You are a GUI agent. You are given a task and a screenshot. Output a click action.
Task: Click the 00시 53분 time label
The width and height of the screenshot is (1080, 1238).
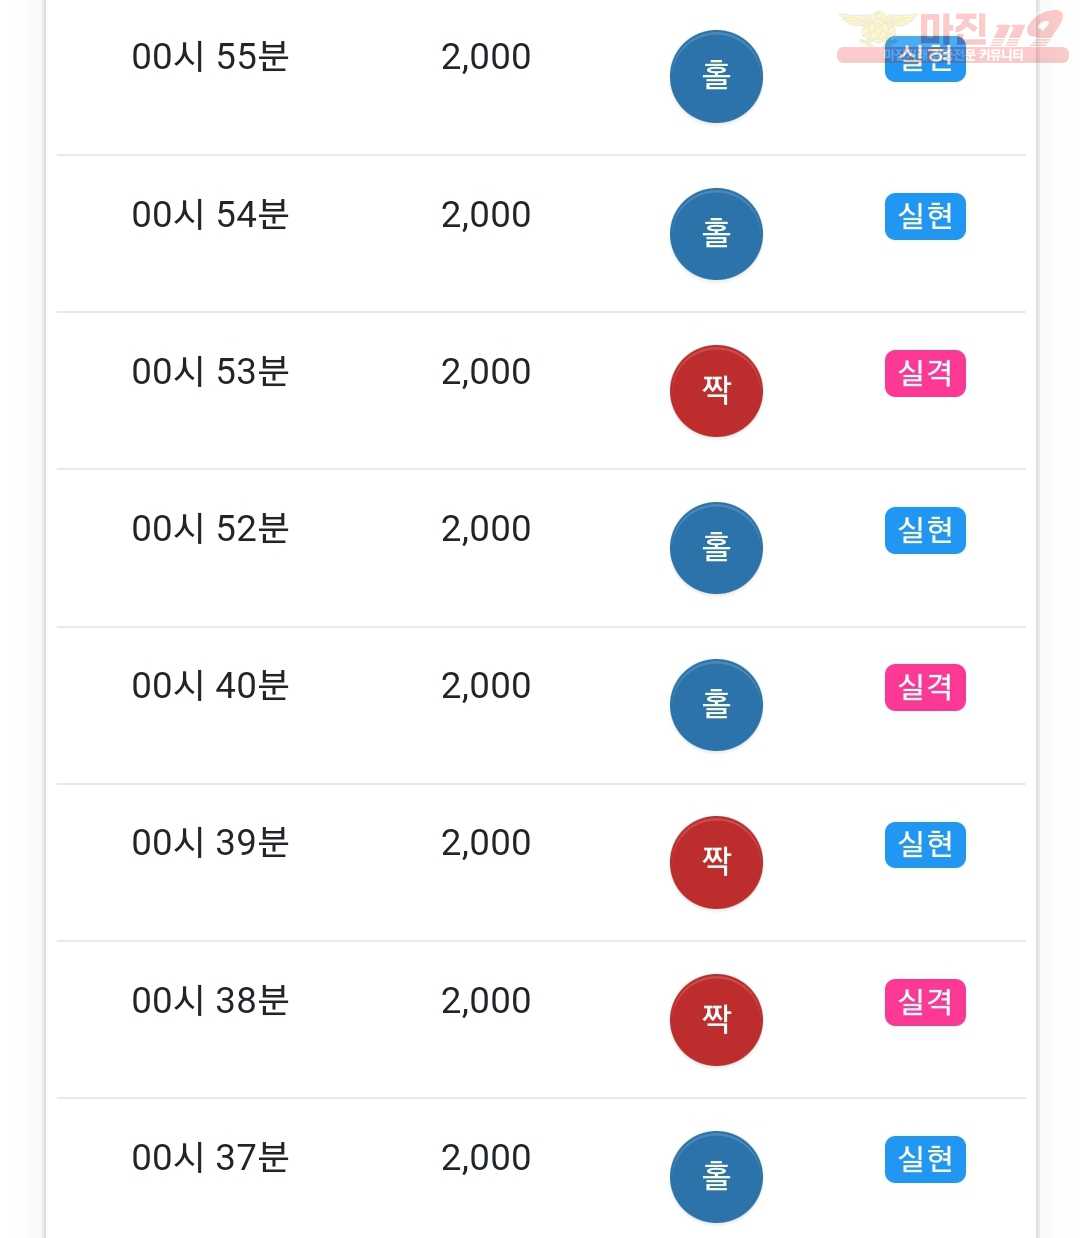(x=210, y=372)
